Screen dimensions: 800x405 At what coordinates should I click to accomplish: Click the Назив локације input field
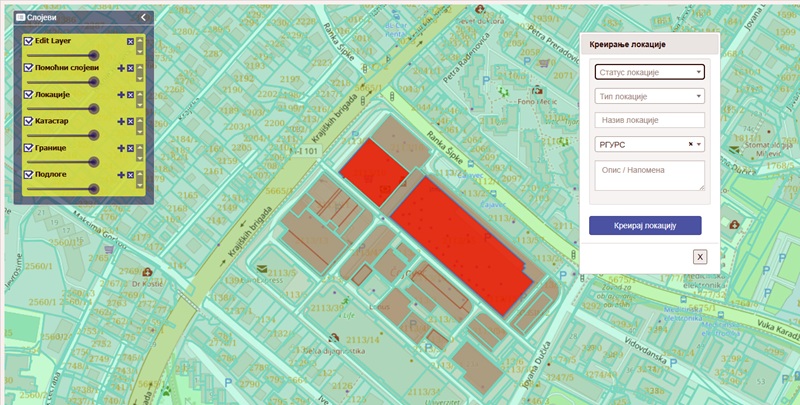pyautogui.click(x=649, y=121)
